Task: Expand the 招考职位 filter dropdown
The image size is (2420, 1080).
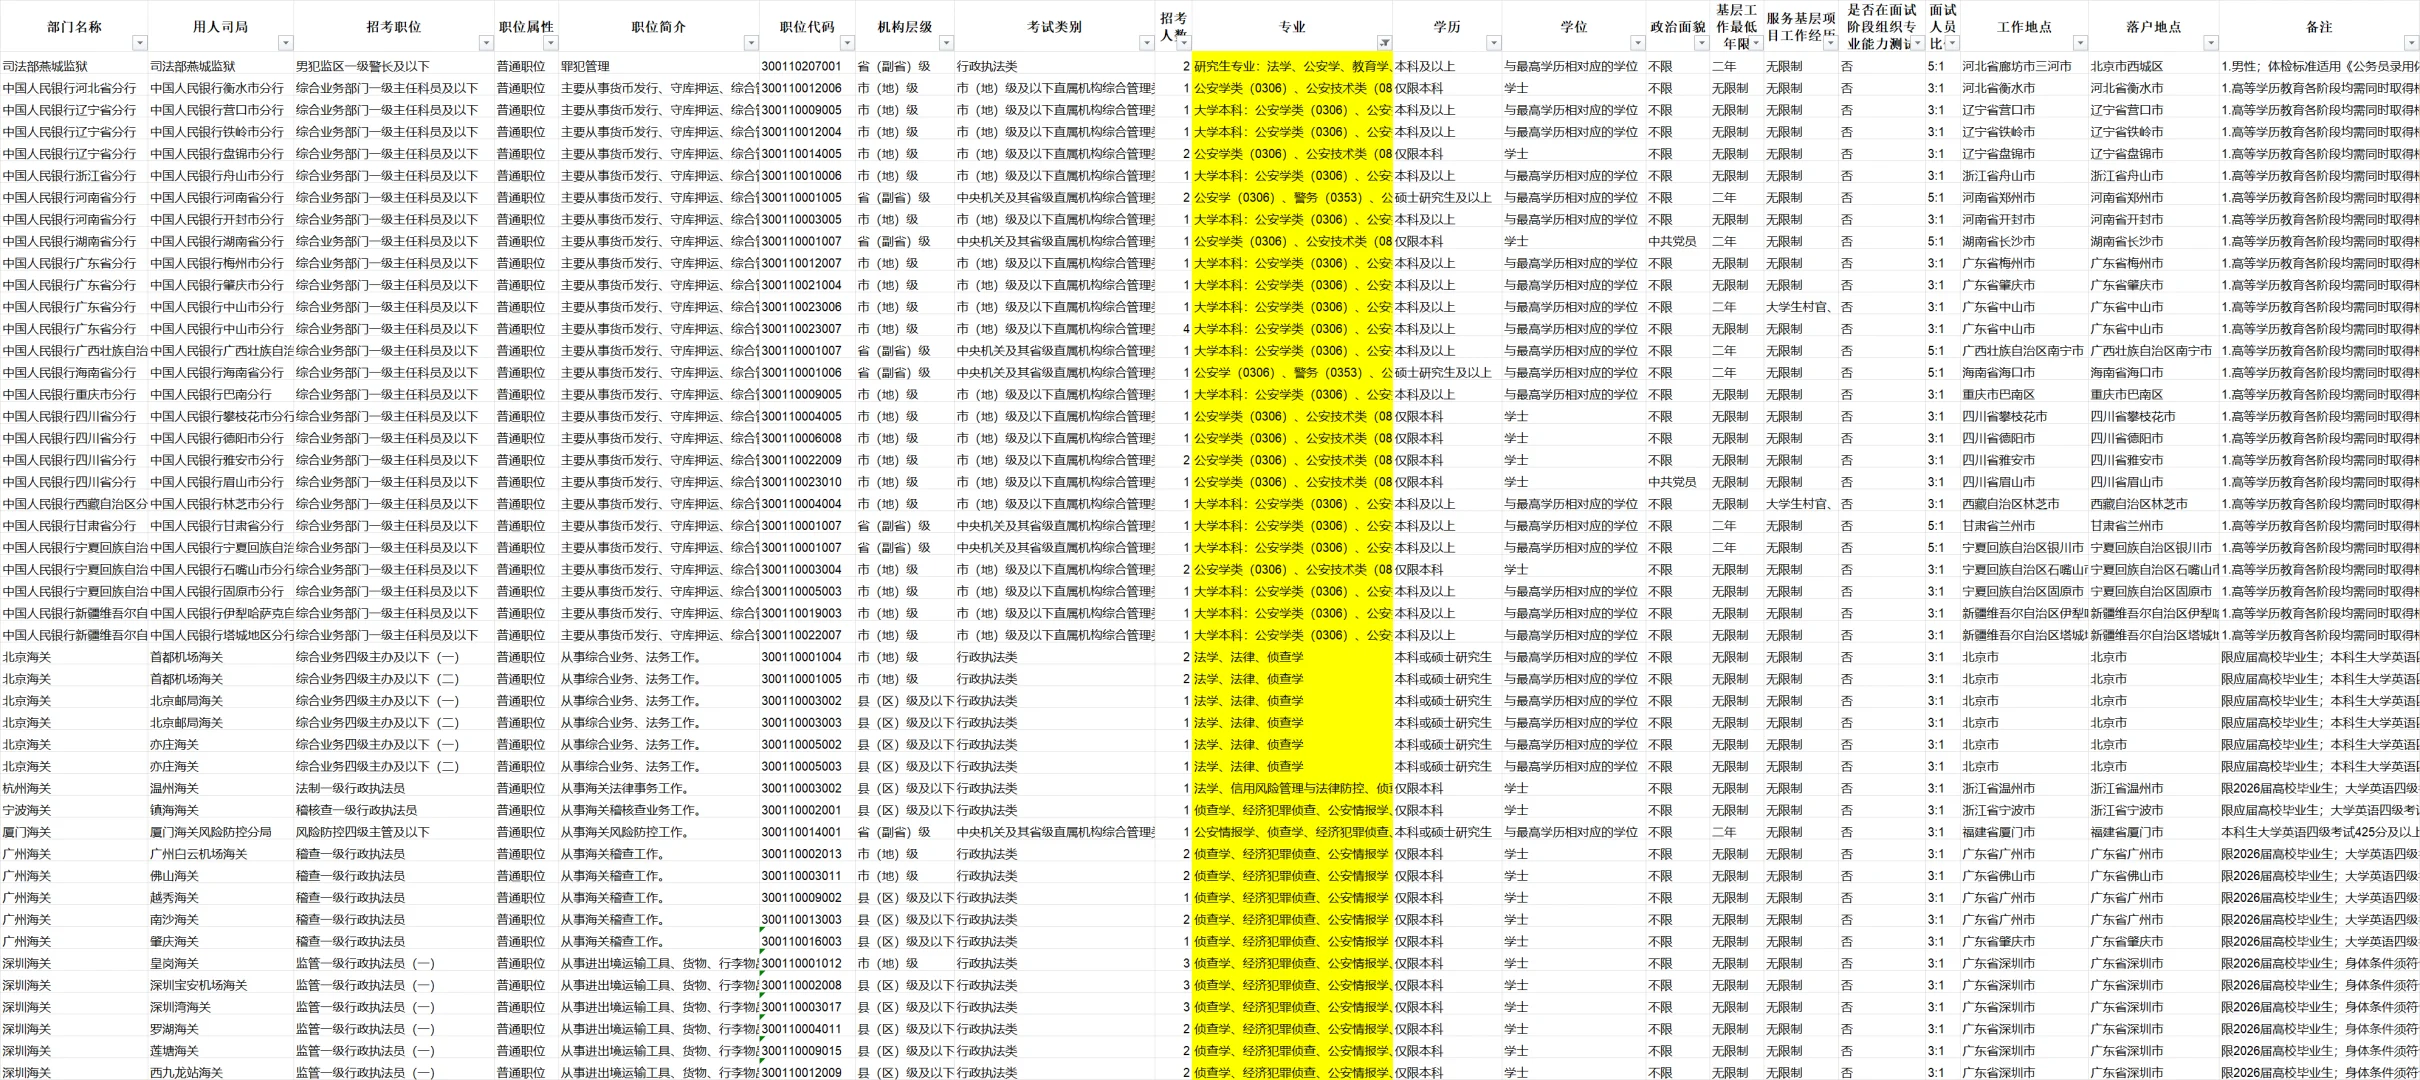Action: [x=486, y=43]
